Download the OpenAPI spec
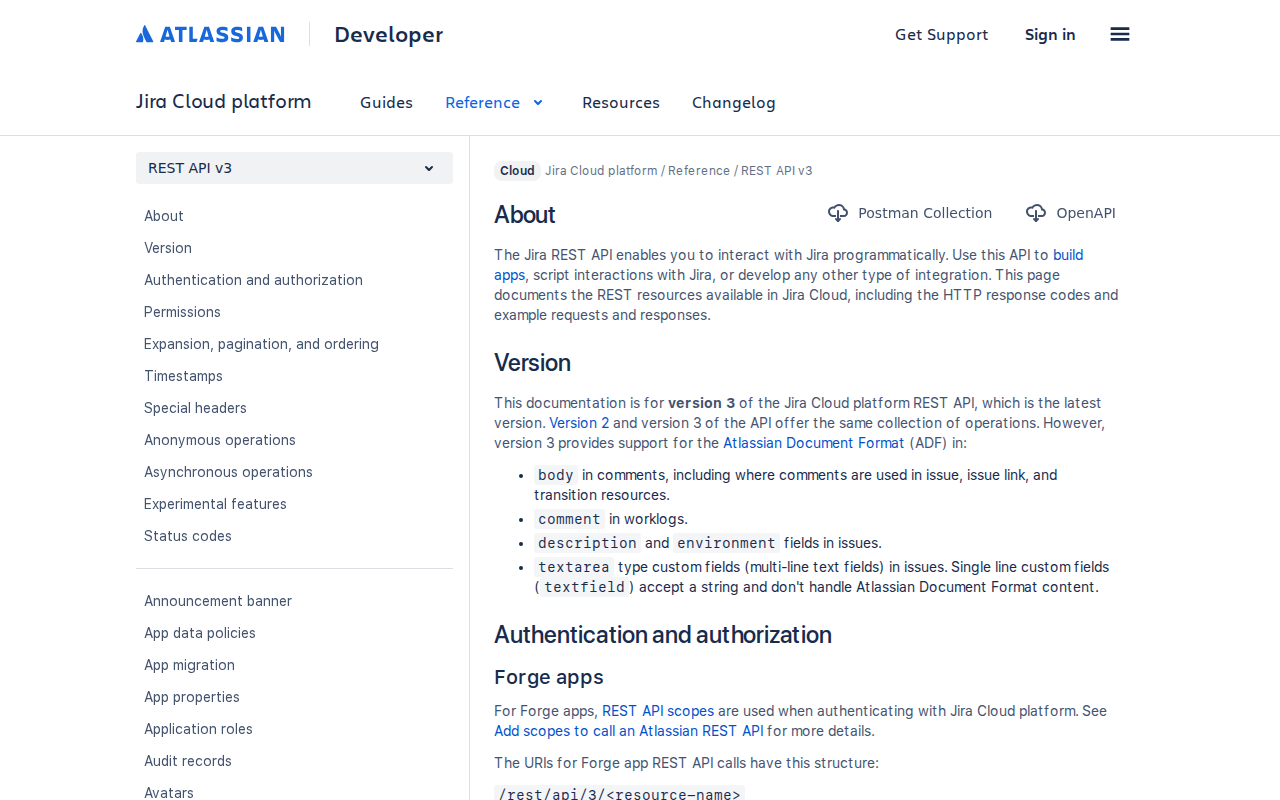This screenshot has width=1280, height=800. 1070,213
